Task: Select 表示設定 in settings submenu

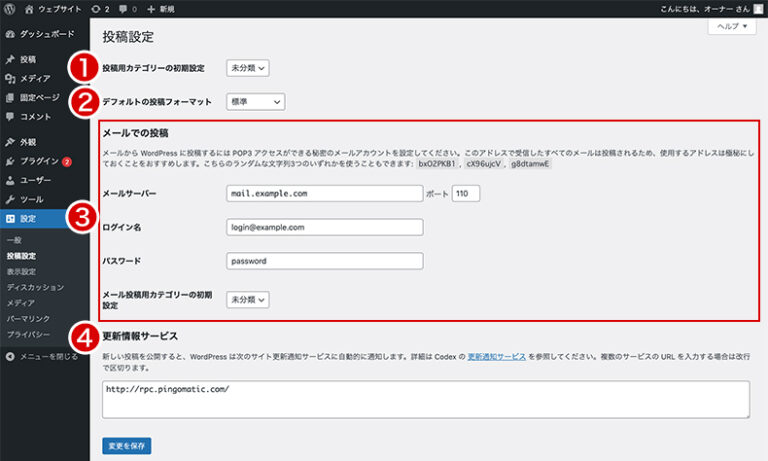Action: pos(24,271)
